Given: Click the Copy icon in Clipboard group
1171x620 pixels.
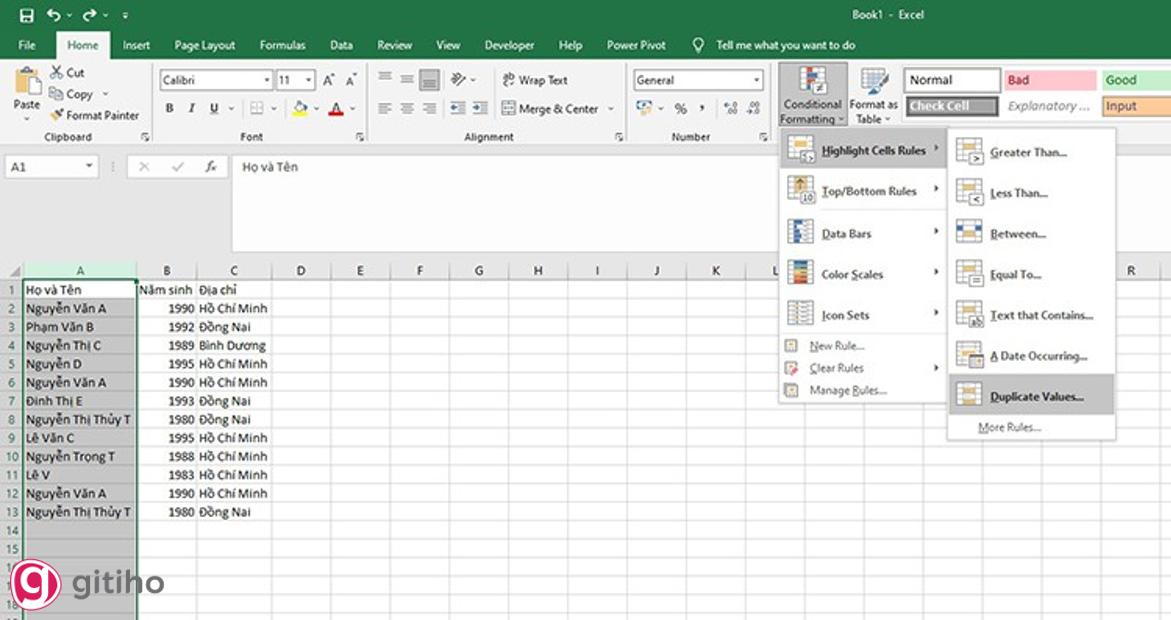Looking at the screenshot, I should tap(57, 92).
